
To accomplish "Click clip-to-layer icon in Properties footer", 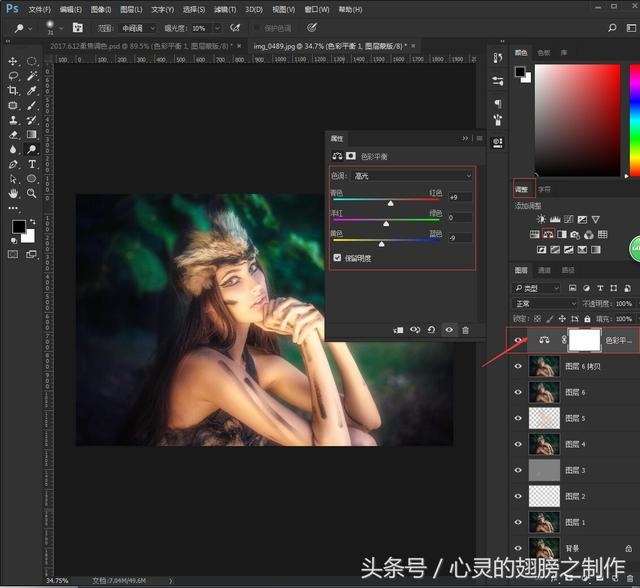I will (x=398, y=330).
